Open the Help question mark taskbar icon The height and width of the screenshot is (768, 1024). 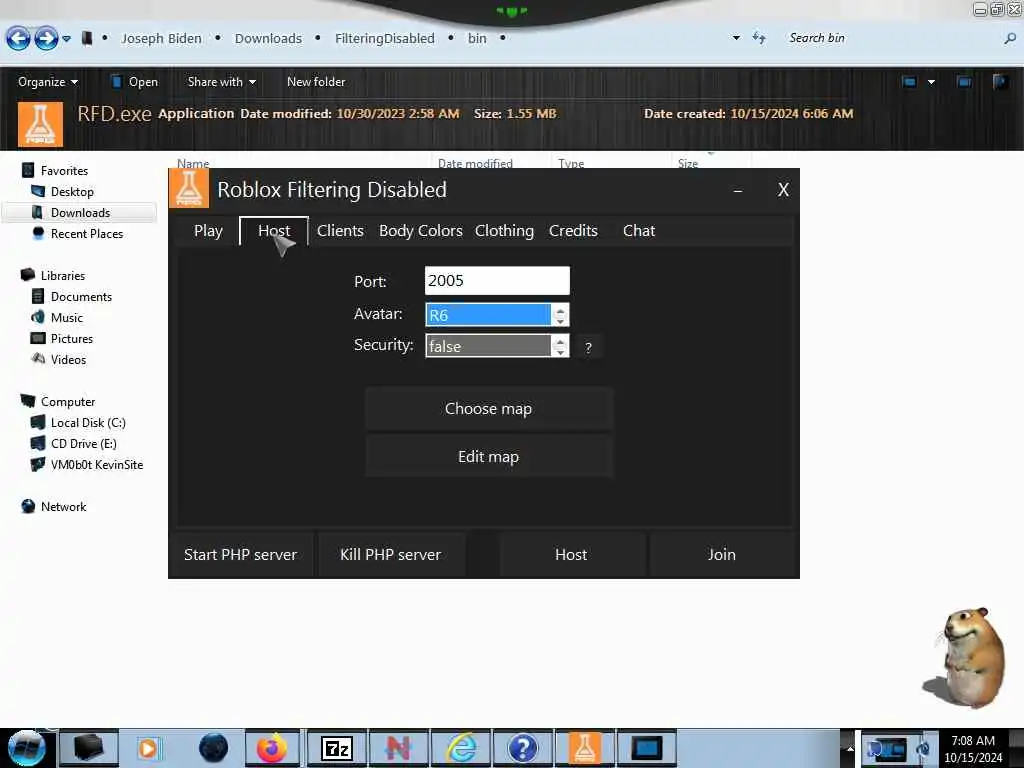(522, 748)
